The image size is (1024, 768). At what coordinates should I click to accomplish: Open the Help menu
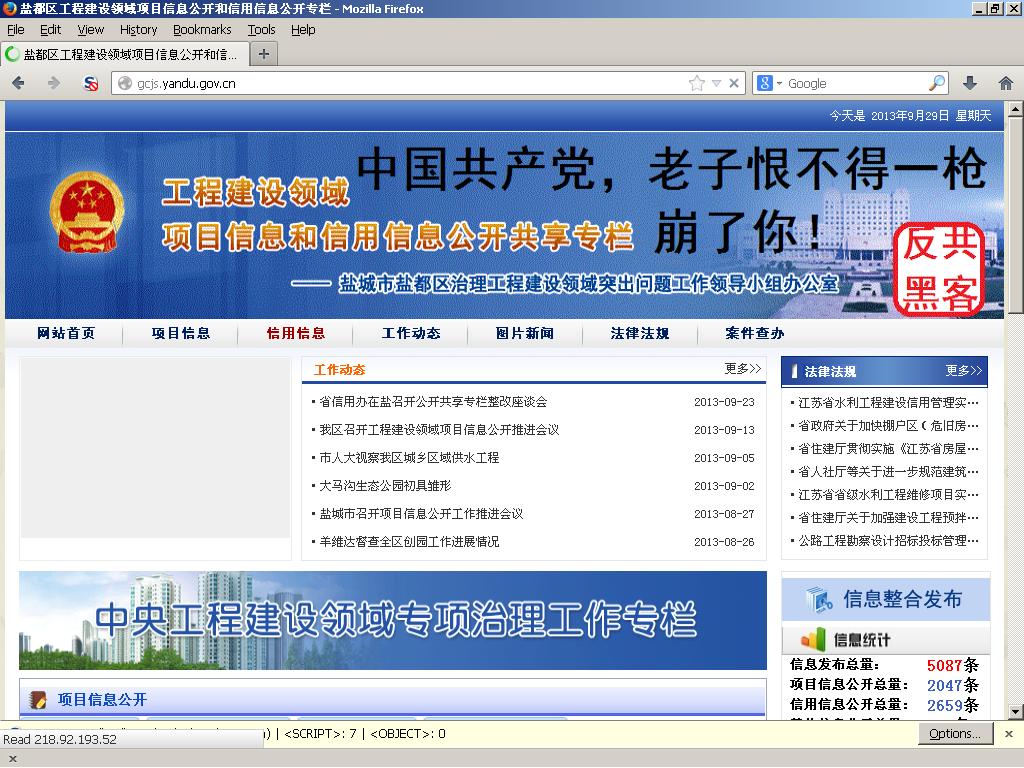click(303, 29)
